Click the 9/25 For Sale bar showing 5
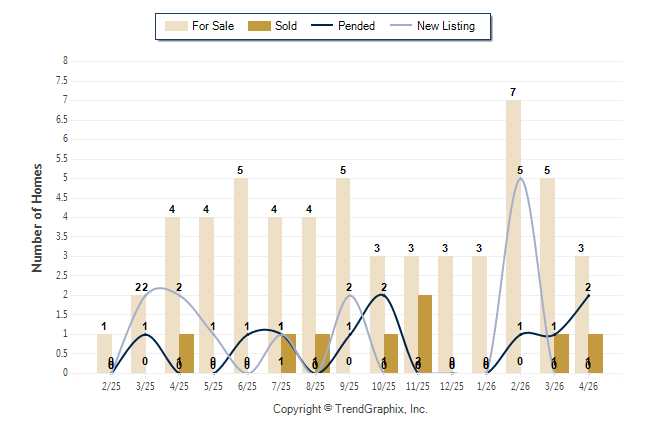Viewport: 646px width, 434px height. [x=343, y=275]
